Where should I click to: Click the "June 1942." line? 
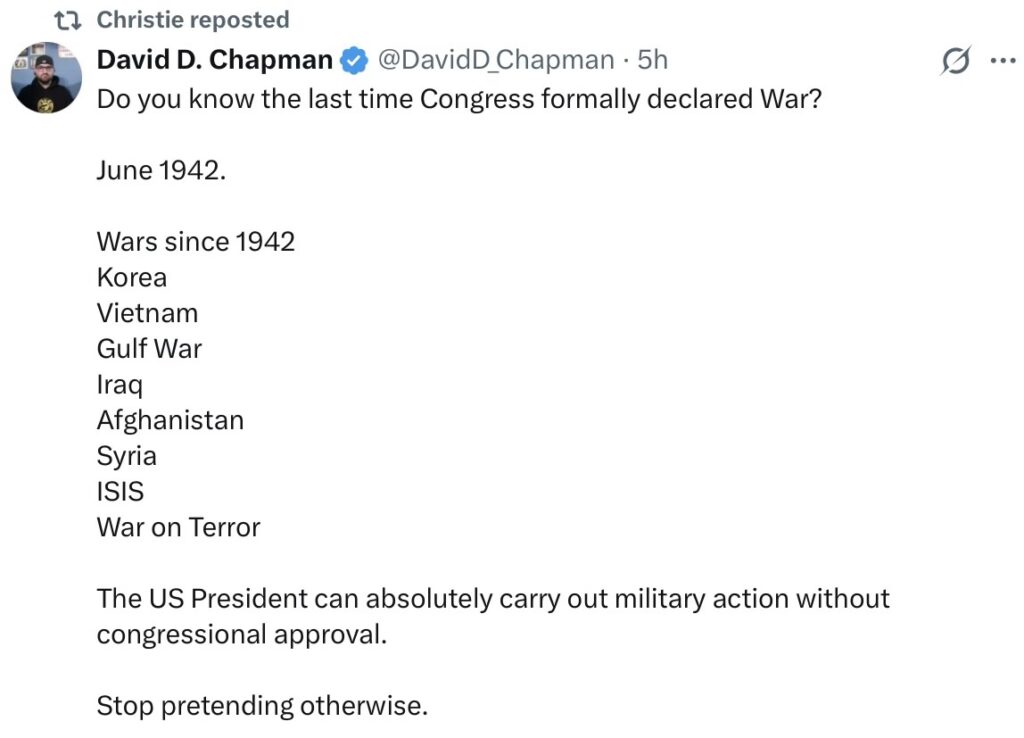(x=161, y=170)
